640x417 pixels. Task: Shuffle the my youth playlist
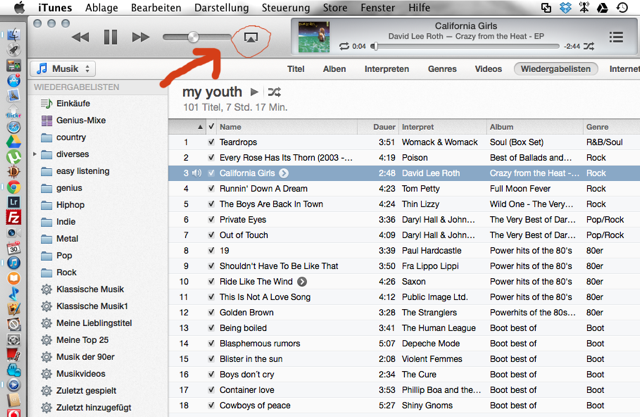coord(274,92)
